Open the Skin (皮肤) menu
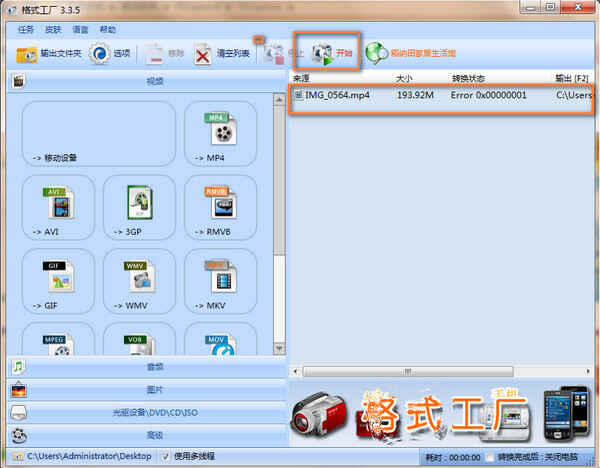Screen dimensions: 600x468 pos(53,30)
